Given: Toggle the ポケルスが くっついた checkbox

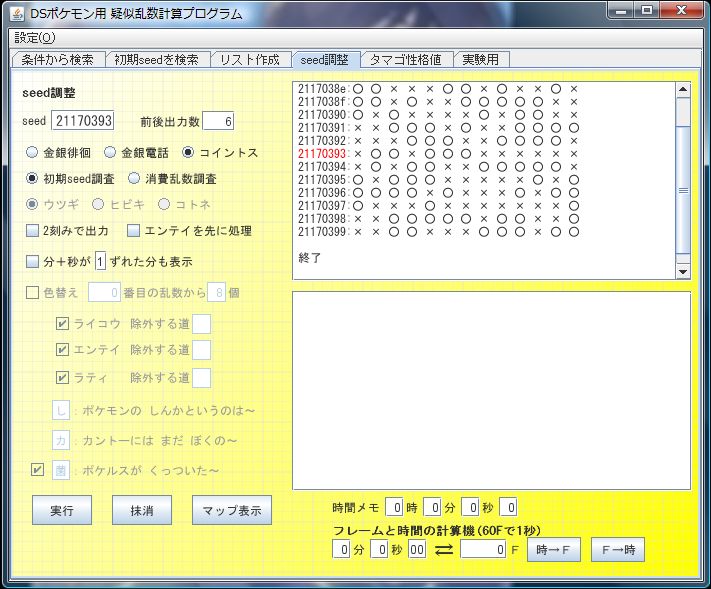Looking at the screenshot, I should click(x=38, y=469).
